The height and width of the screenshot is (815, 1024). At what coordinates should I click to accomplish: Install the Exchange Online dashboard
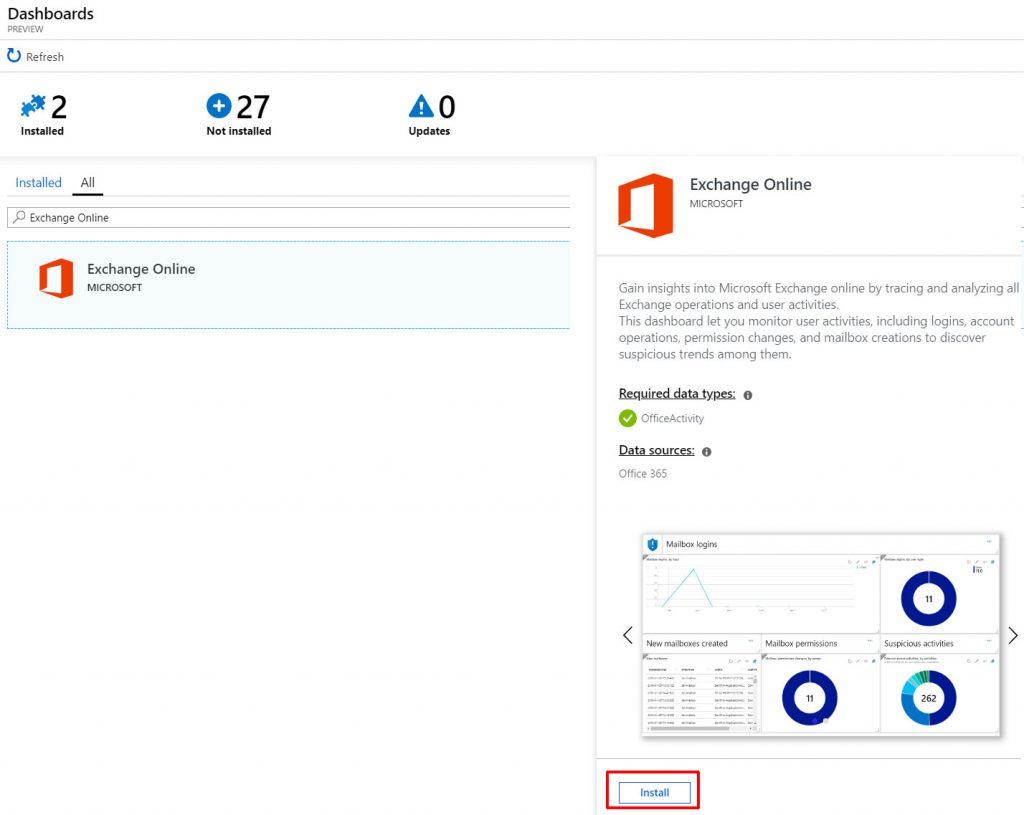[654, 792]
